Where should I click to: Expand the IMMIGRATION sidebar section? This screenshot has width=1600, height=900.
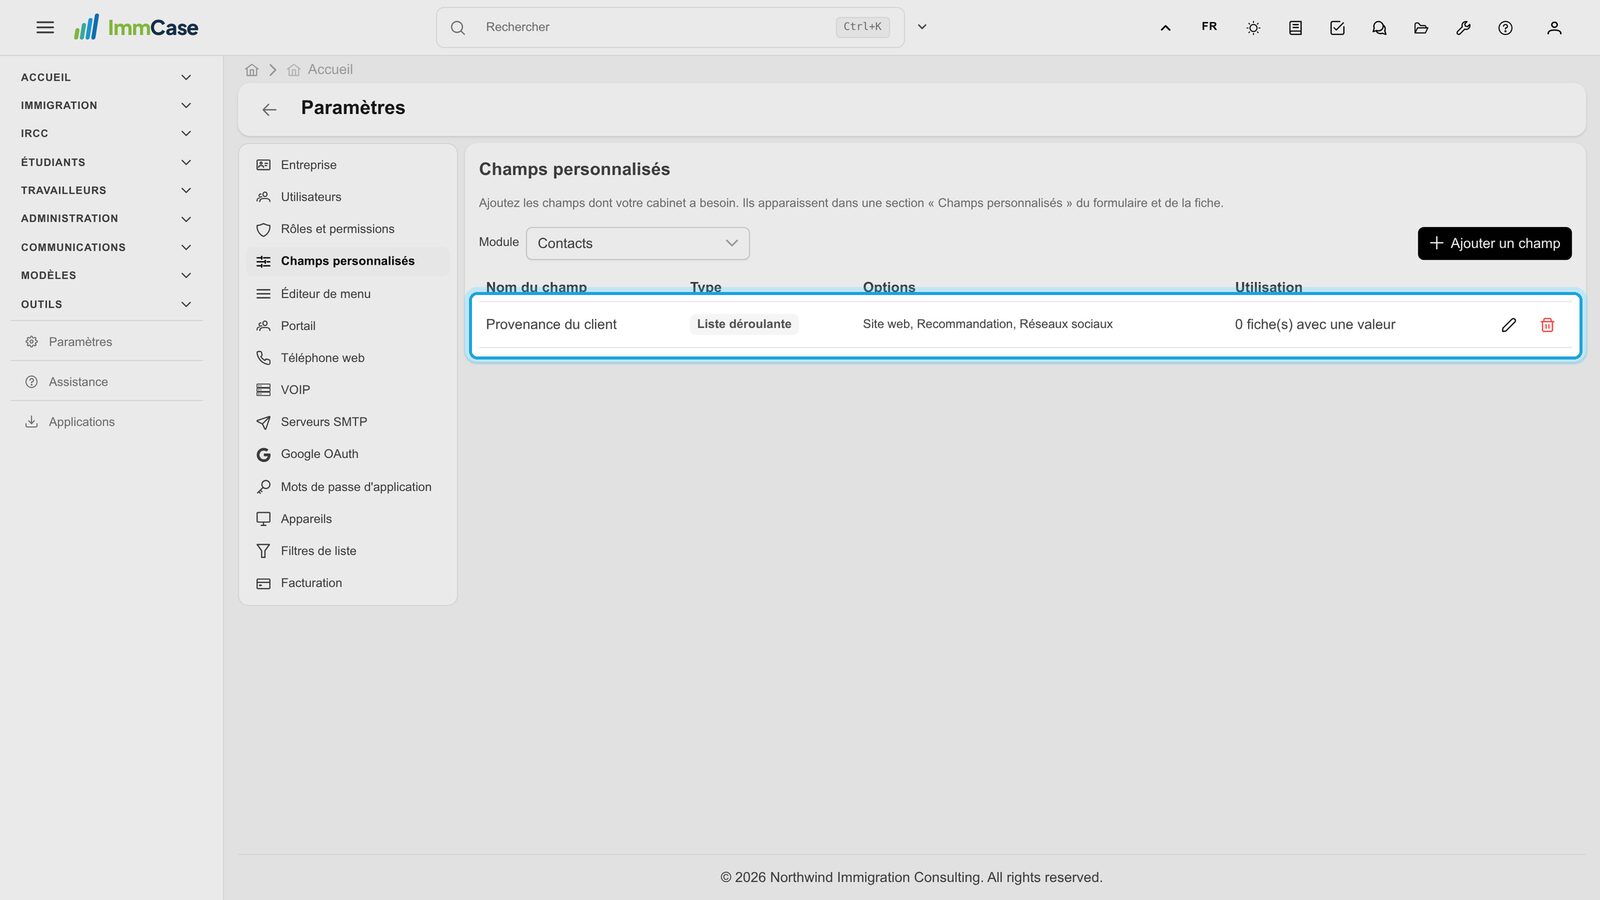pos(105,105)
